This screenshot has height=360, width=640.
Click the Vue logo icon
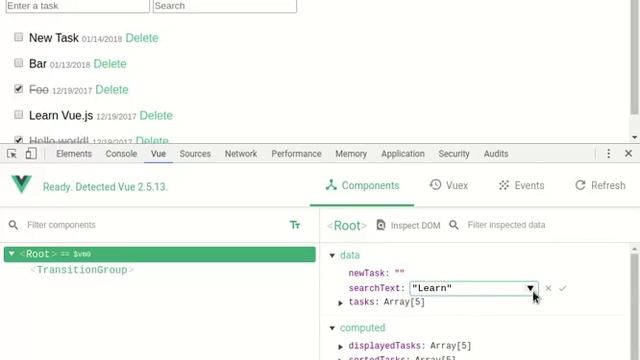click(21, 184)
